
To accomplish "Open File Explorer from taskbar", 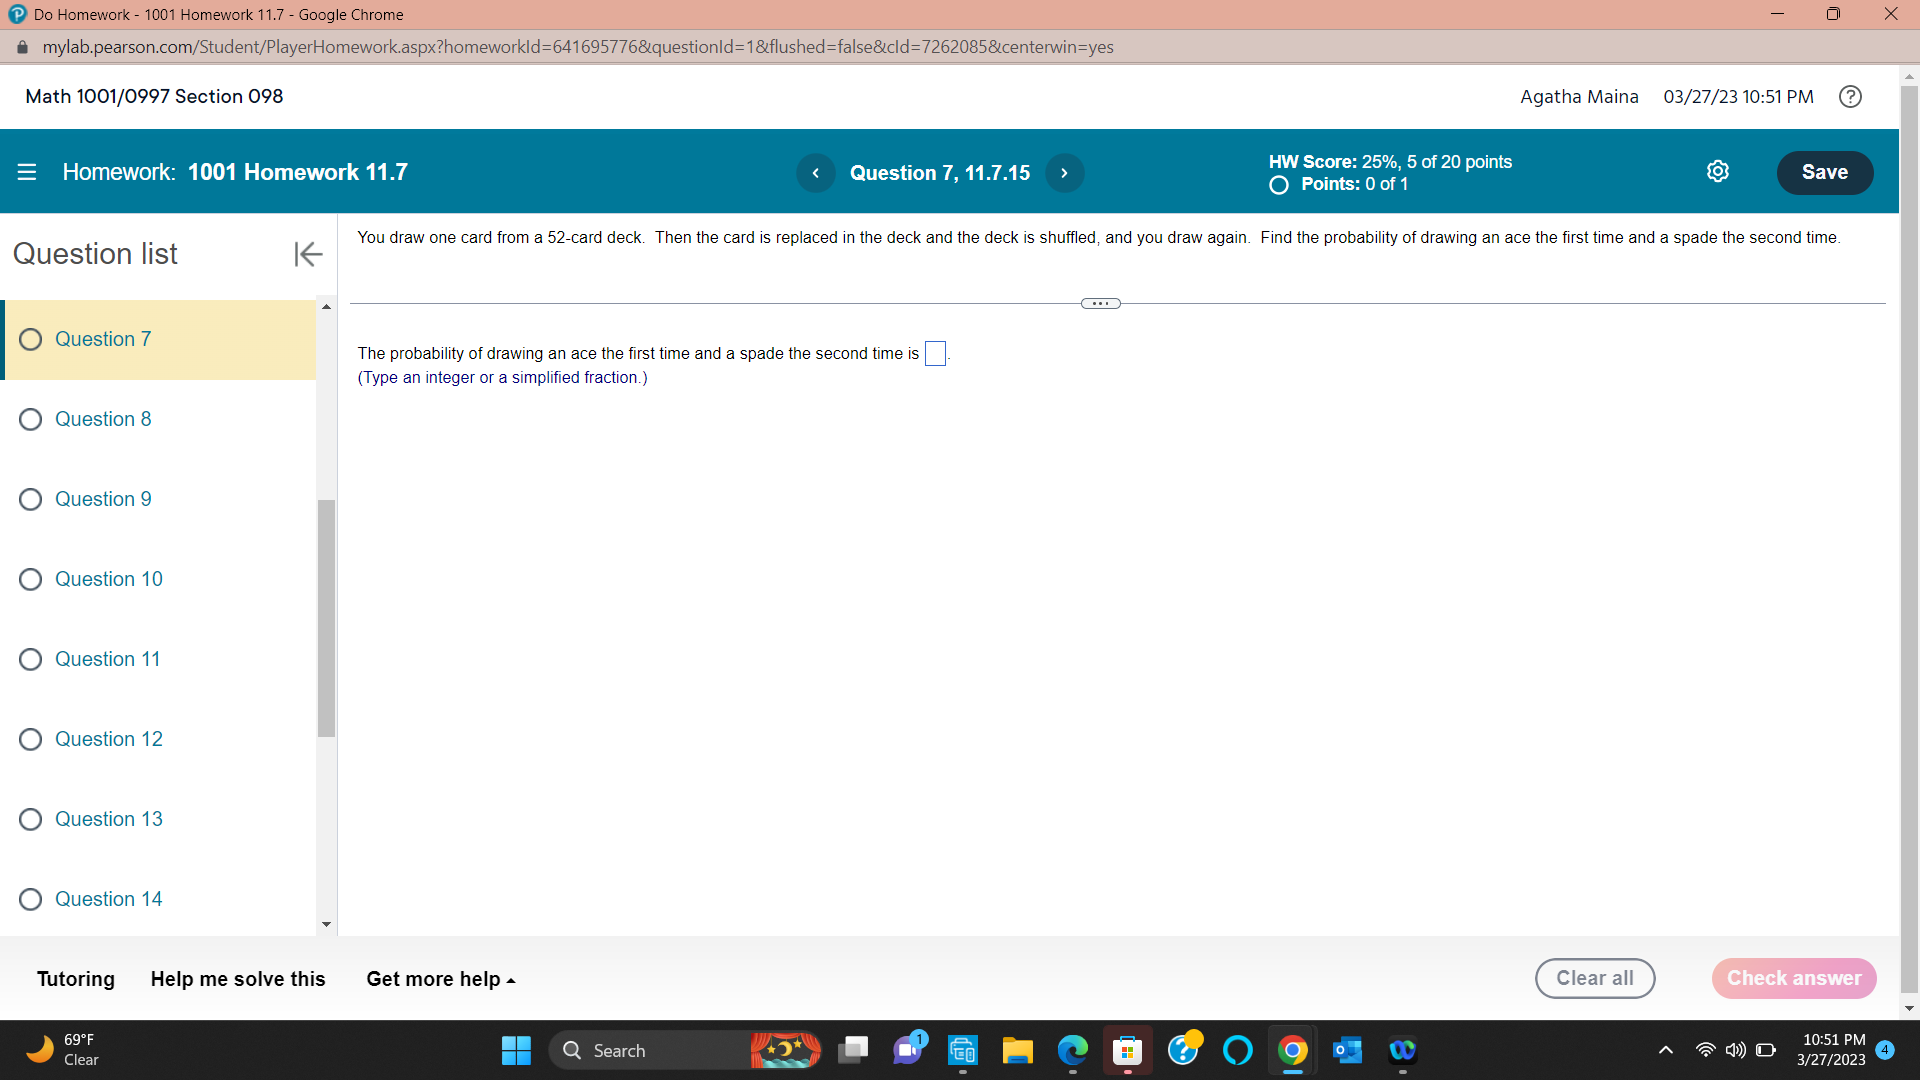I will pos(1017,1050).
